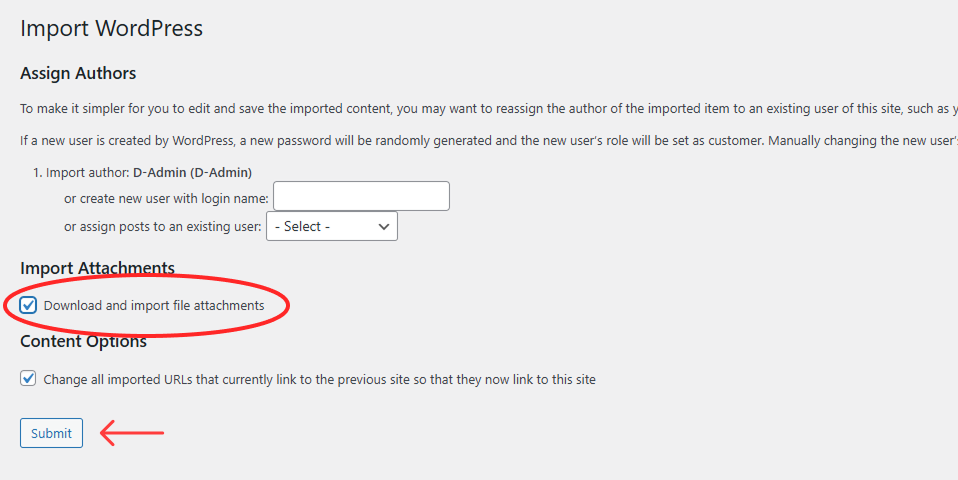Click the new user login name field
This screenshot has width=958, height=480.
(361, 196)
